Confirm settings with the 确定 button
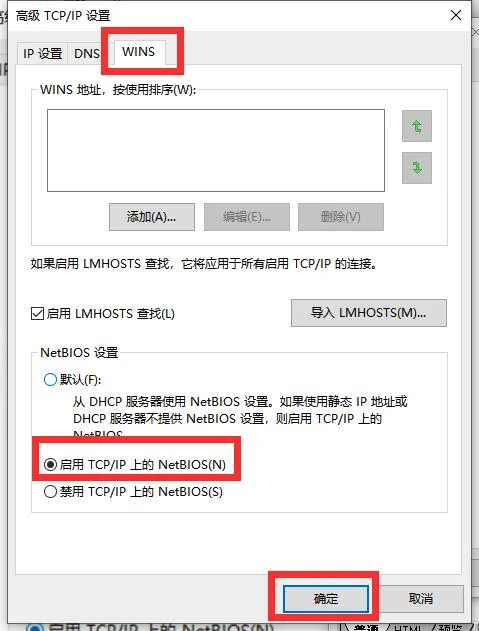This screenshot has height=631, width=479. point(326,598)
